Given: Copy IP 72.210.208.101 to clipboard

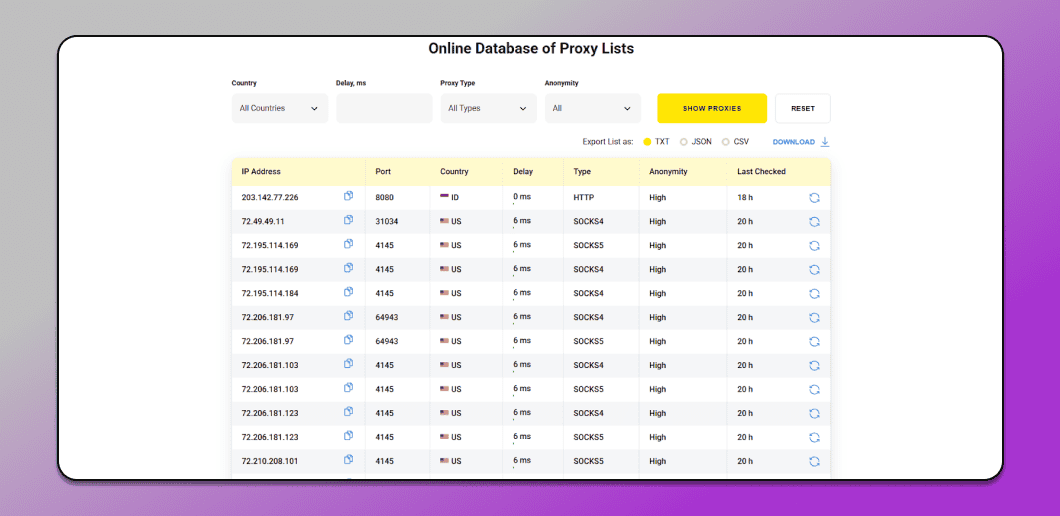Looking at the screenshot, I should click(x=349, y=459).
